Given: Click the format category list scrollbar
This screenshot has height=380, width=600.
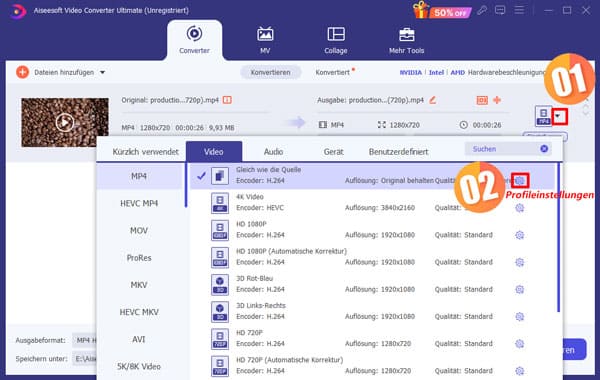Looking at the screenshot, I should coord(186,185).
